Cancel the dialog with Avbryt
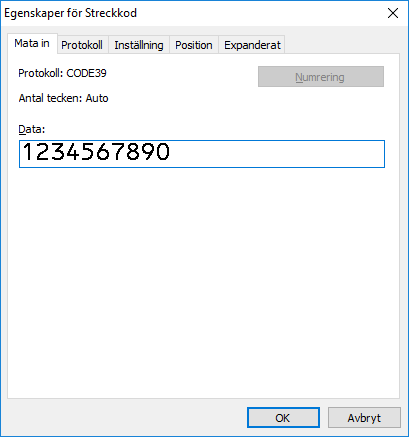Screen dimensions: 409x437 click(x=364, y=418)
